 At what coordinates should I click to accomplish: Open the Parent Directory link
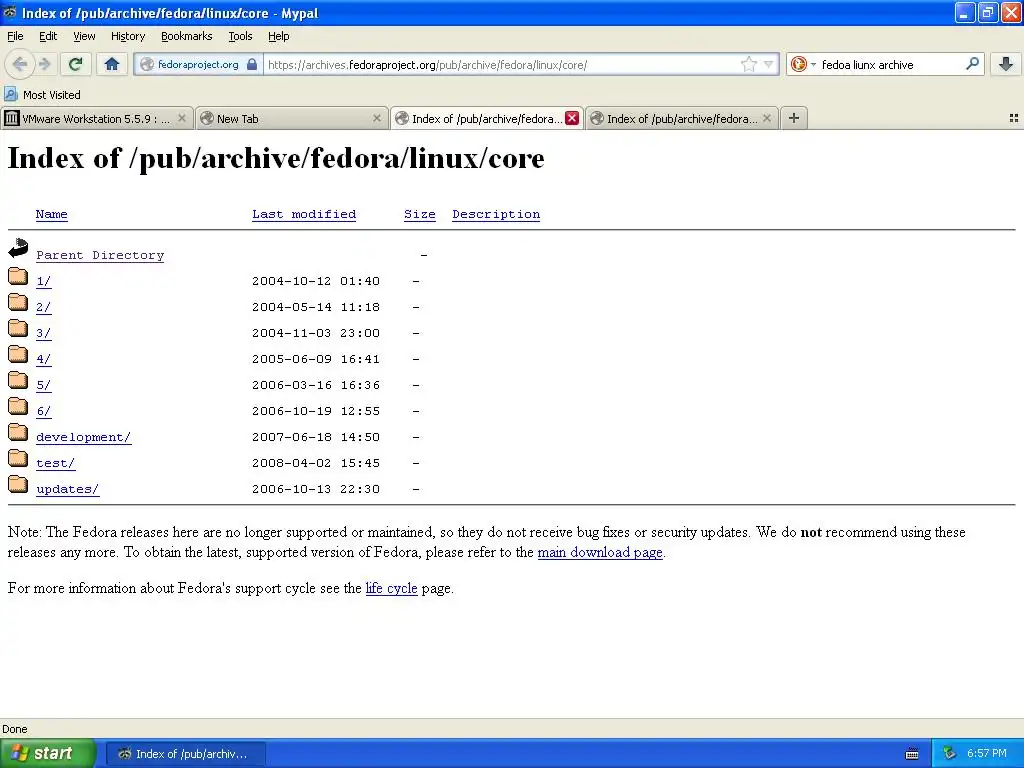pyautogui.click(x=100, y=255)
